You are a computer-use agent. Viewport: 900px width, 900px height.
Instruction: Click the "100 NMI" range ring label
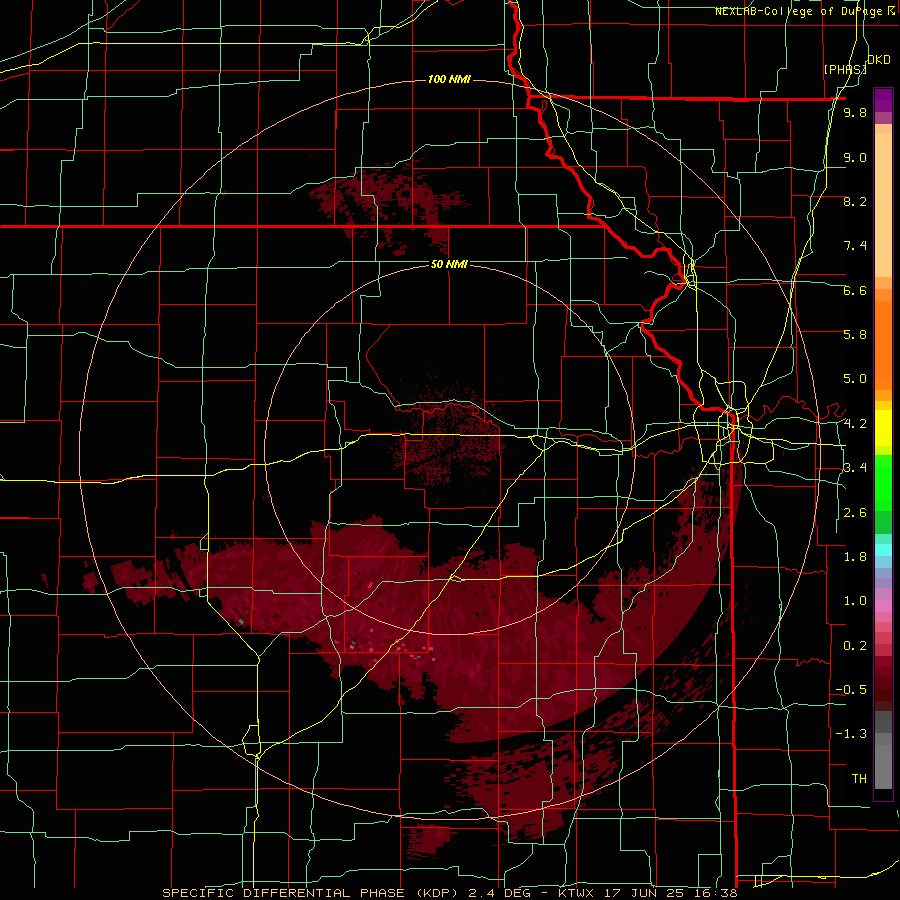449,79
